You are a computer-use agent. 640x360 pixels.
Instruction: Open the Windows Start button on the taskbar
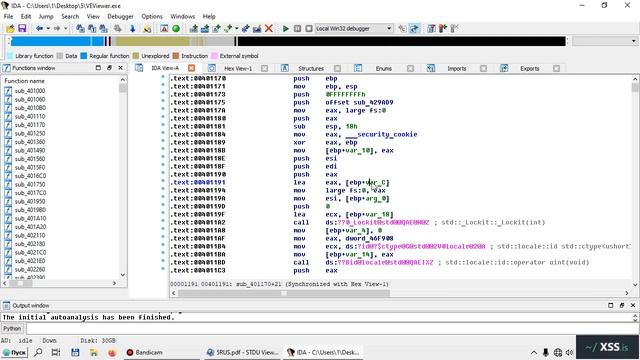[14, 352]
